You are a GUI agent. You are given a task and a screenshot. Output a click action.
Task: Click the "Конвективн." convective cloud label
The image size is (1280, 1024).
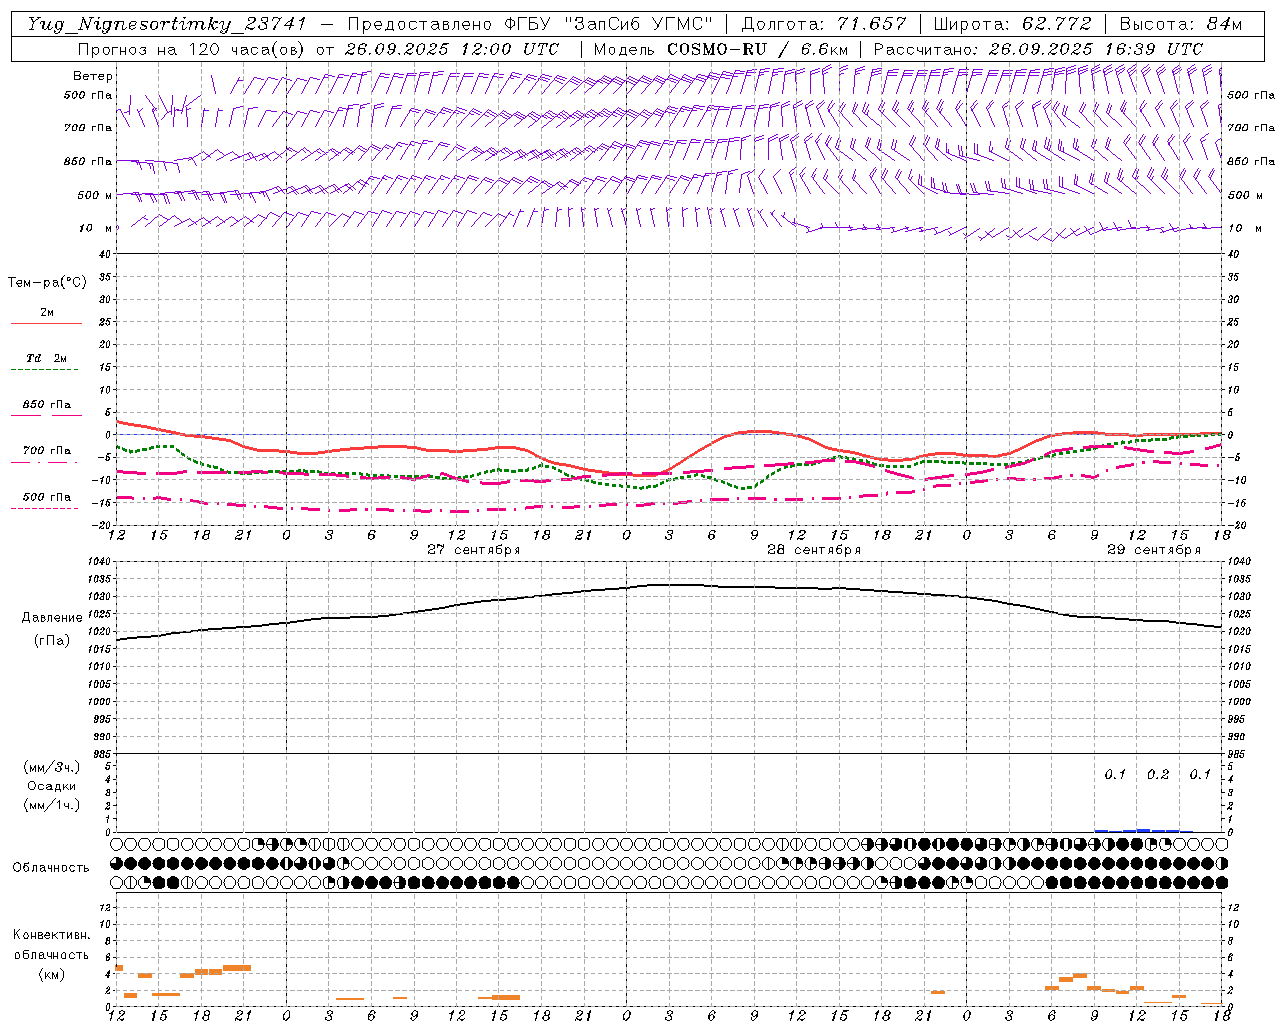coord(51,935)
